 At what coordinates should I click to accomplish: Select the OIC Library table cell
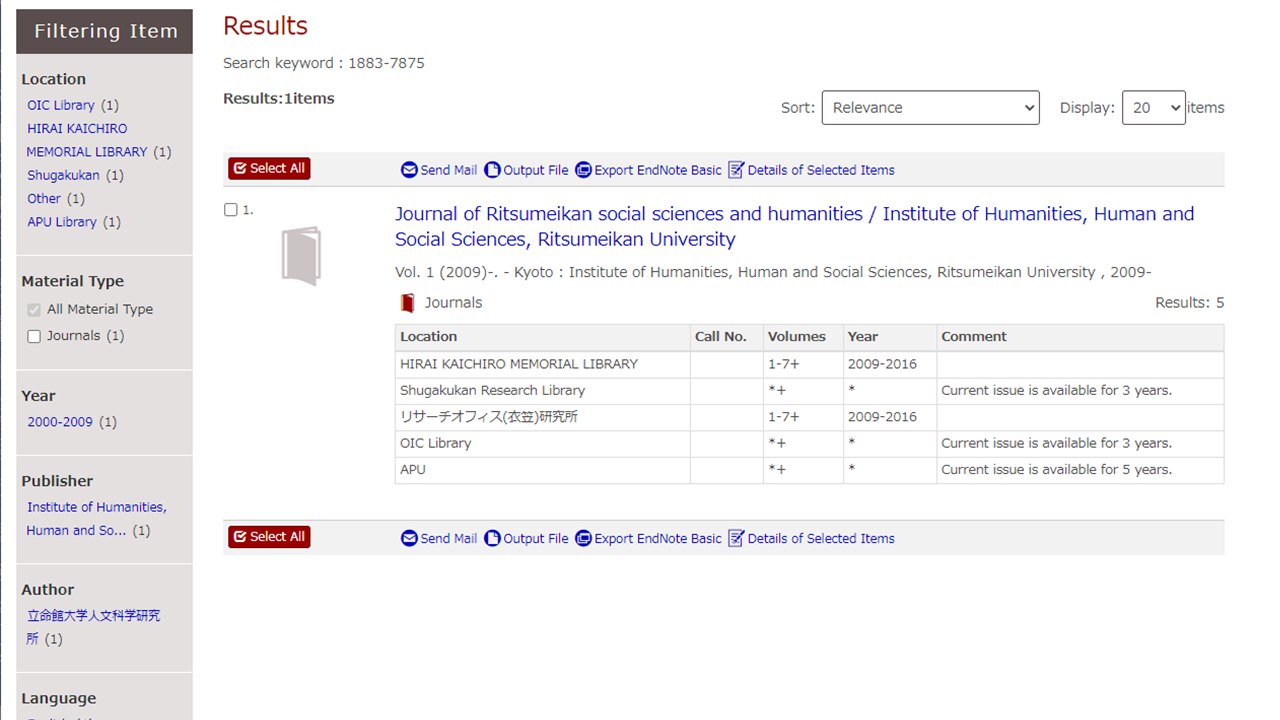[x=543, y=443]
